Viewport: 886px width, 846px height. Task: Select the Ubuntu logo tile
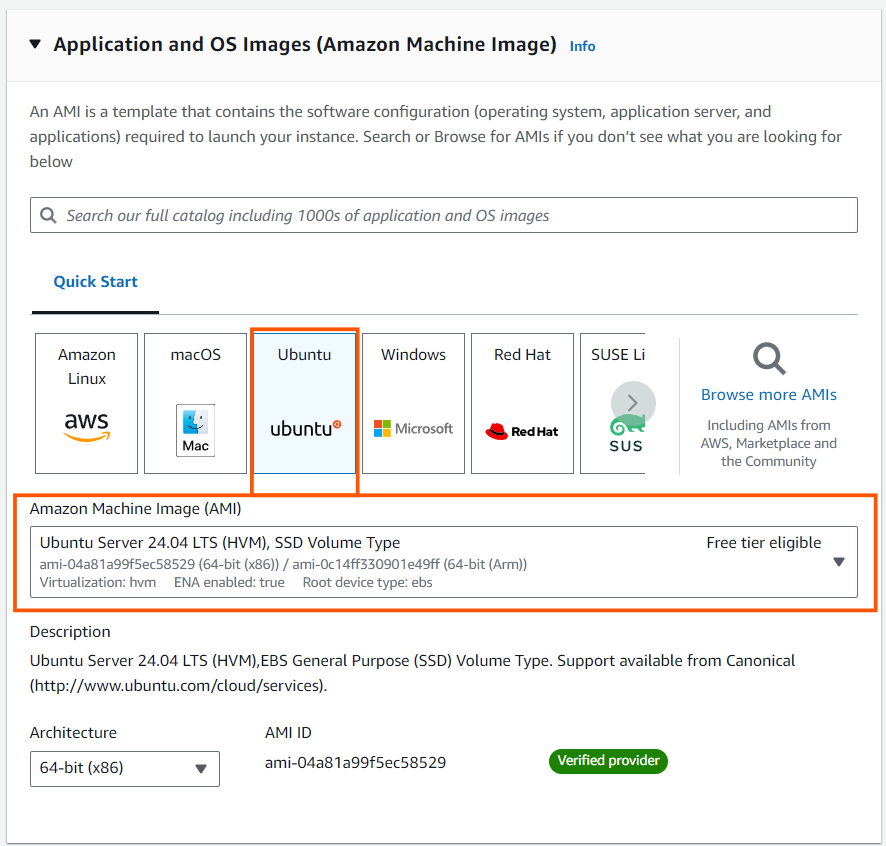click(x=305, y=428)
